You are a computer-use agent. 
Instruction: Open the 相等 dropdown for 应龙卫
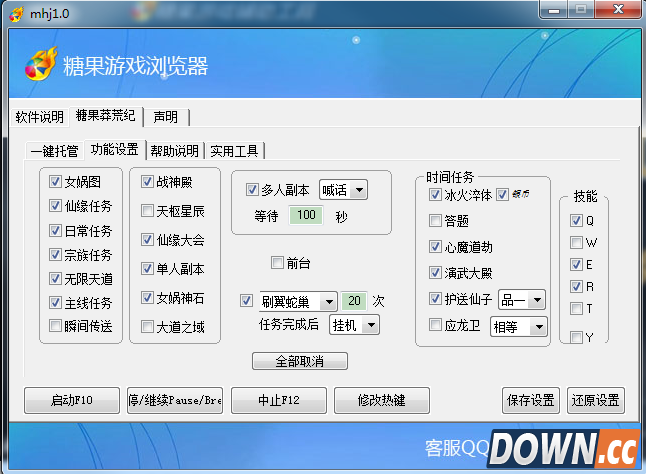coord(519,327)
